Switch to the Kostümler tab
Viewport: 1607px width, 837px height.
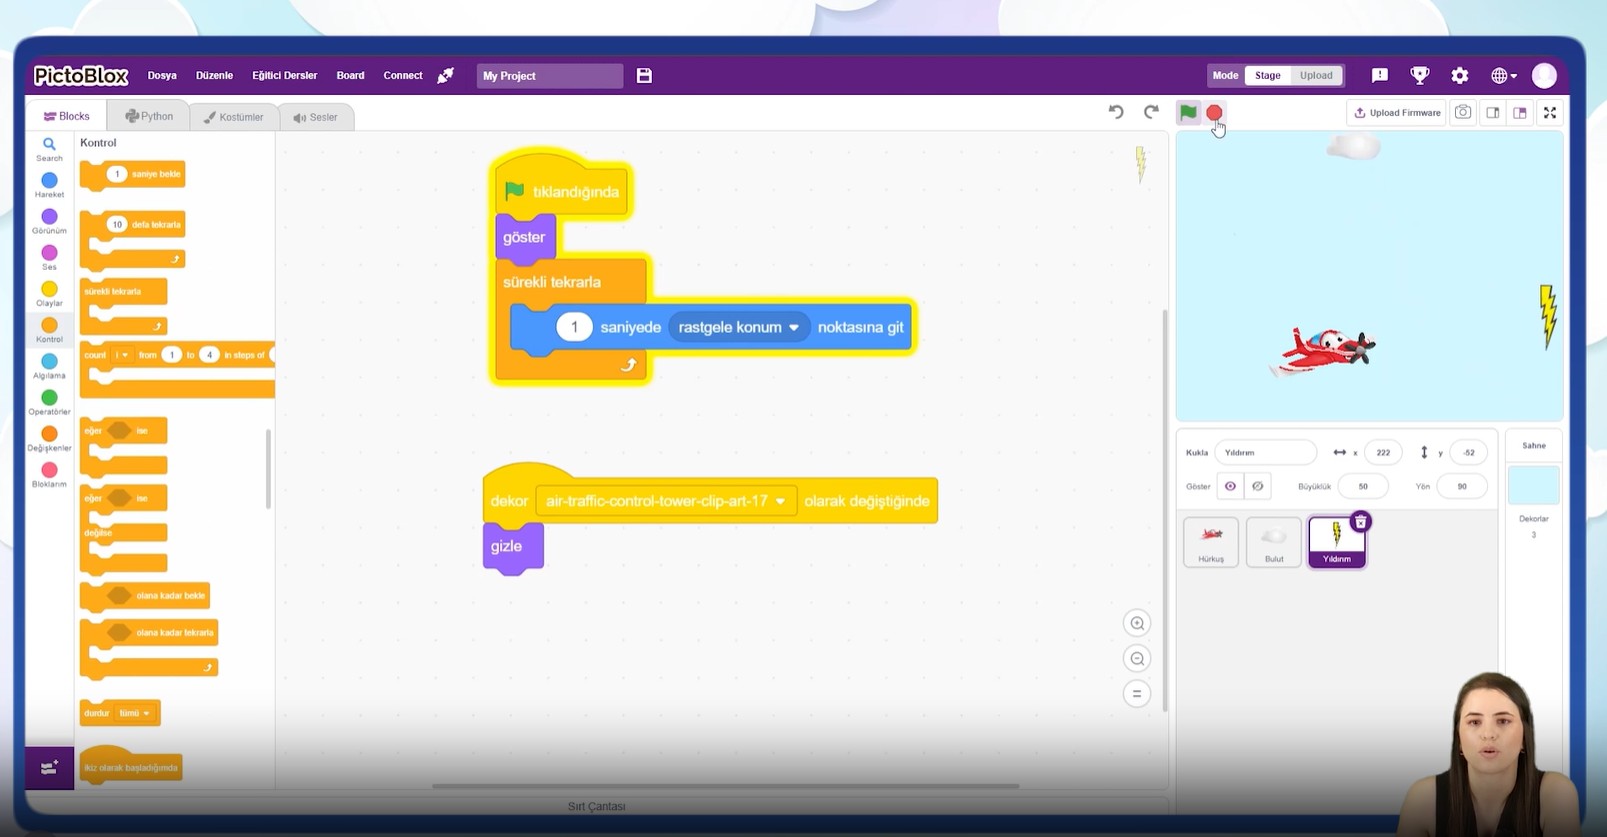point(233,117)
